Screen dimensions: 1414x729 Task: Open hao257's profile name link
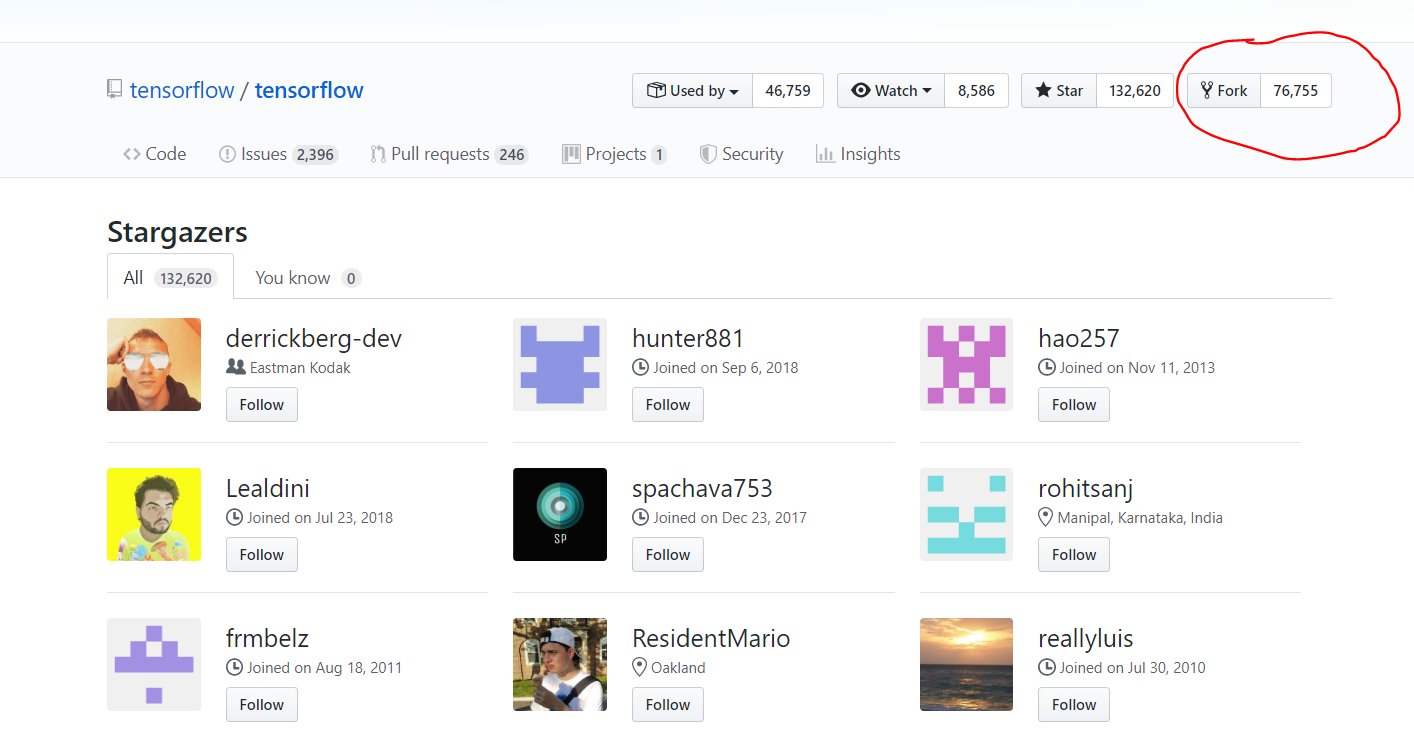[x=1079, y=338]
